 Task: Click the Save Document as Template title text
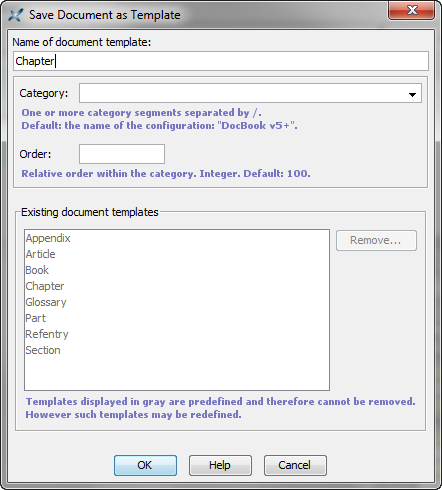(x=105, y=15)
